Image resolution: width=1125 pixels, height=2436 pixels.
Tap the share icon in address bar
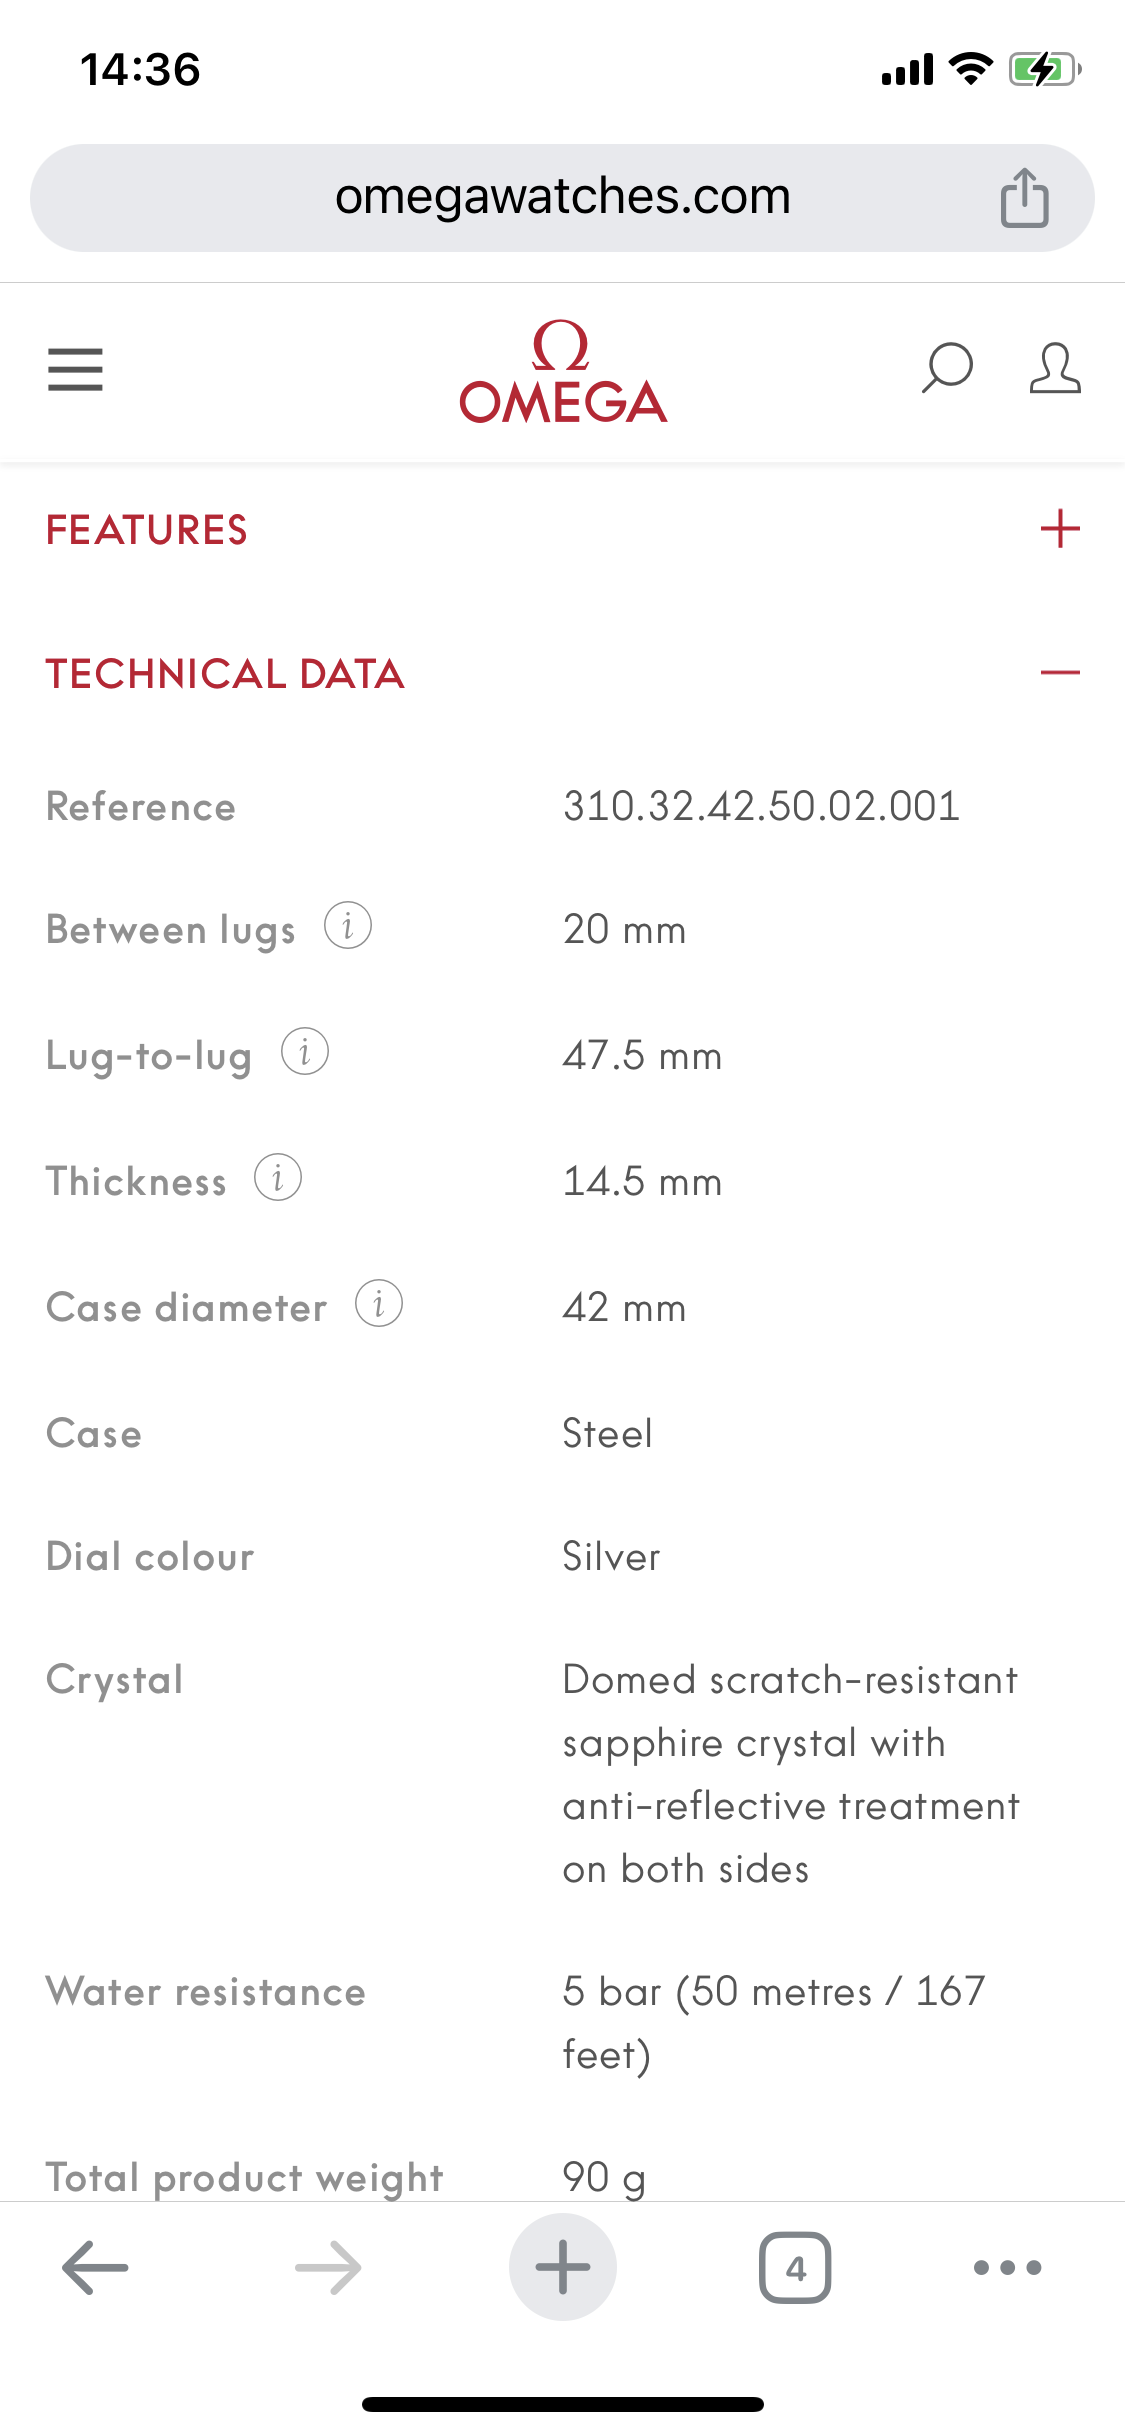point(1024,198)
